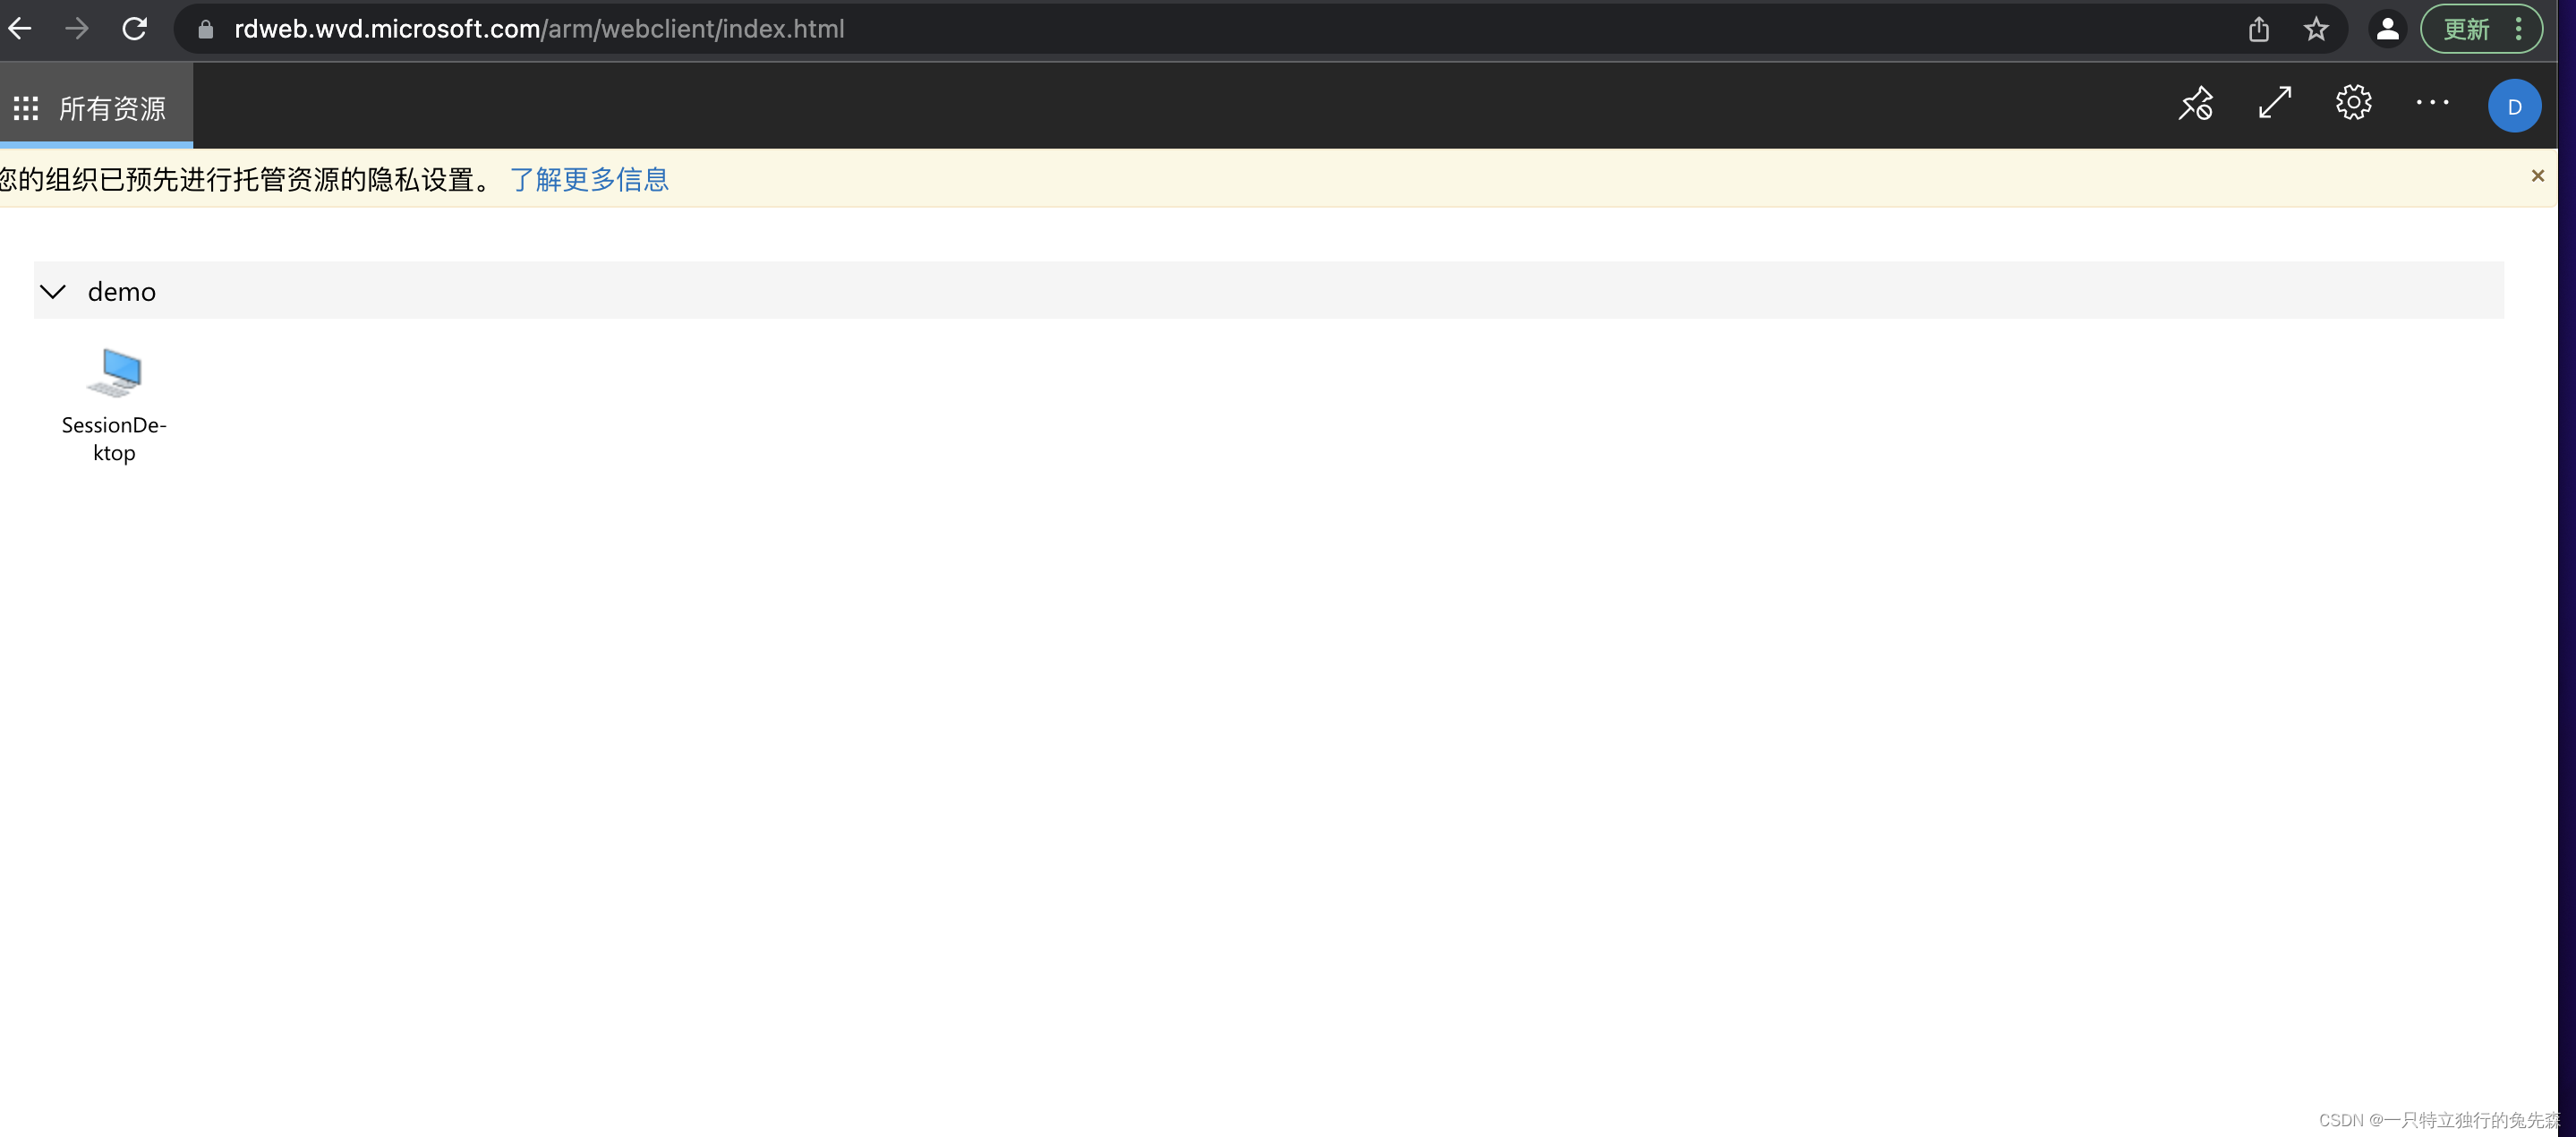Screen dimensions: 2576x1137
Task: Open the settings gear in the web client
Action: pyautogui.click(x=2353, y=103)
